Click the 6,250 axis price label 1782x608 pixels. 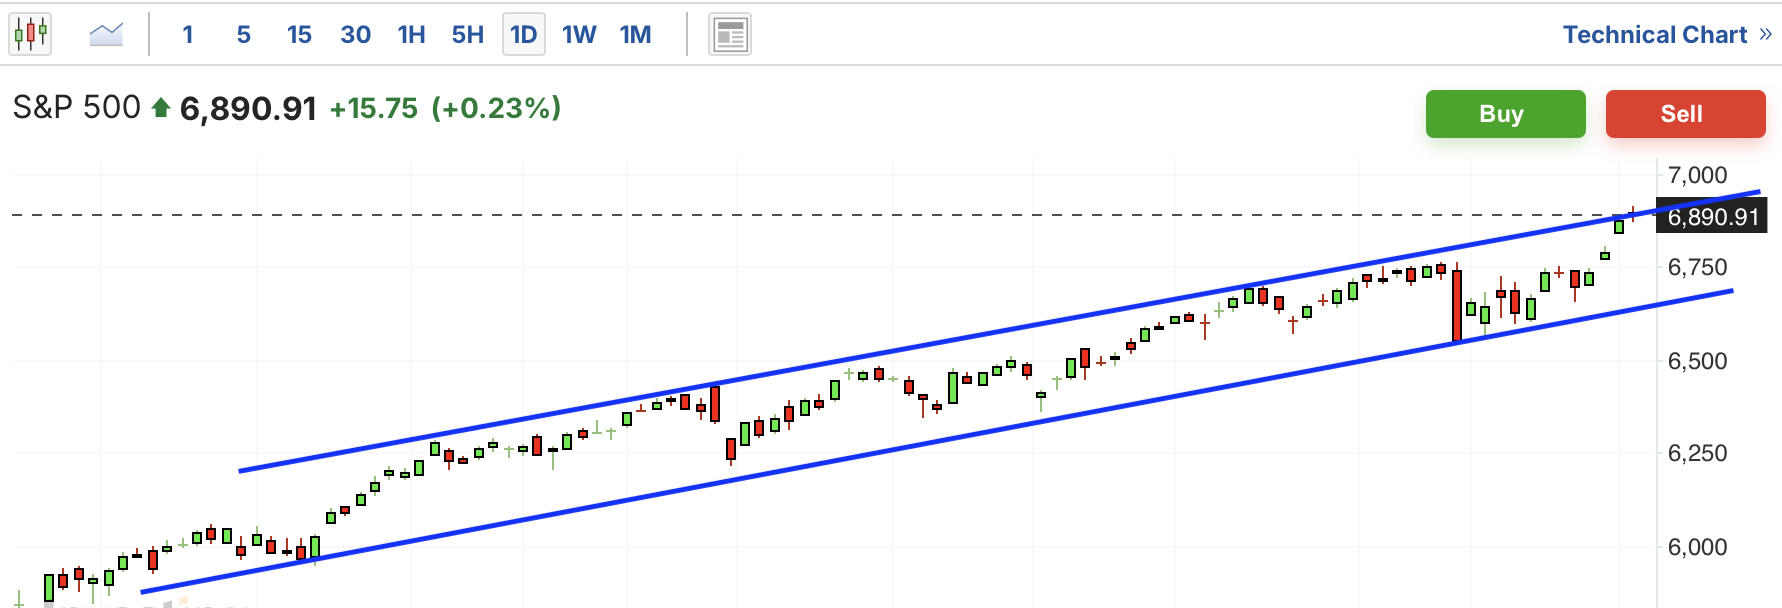(1697, 453)
